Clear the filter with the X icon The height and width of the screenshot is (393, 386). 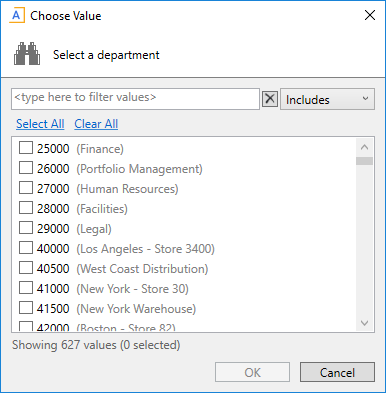coord(270,99)
